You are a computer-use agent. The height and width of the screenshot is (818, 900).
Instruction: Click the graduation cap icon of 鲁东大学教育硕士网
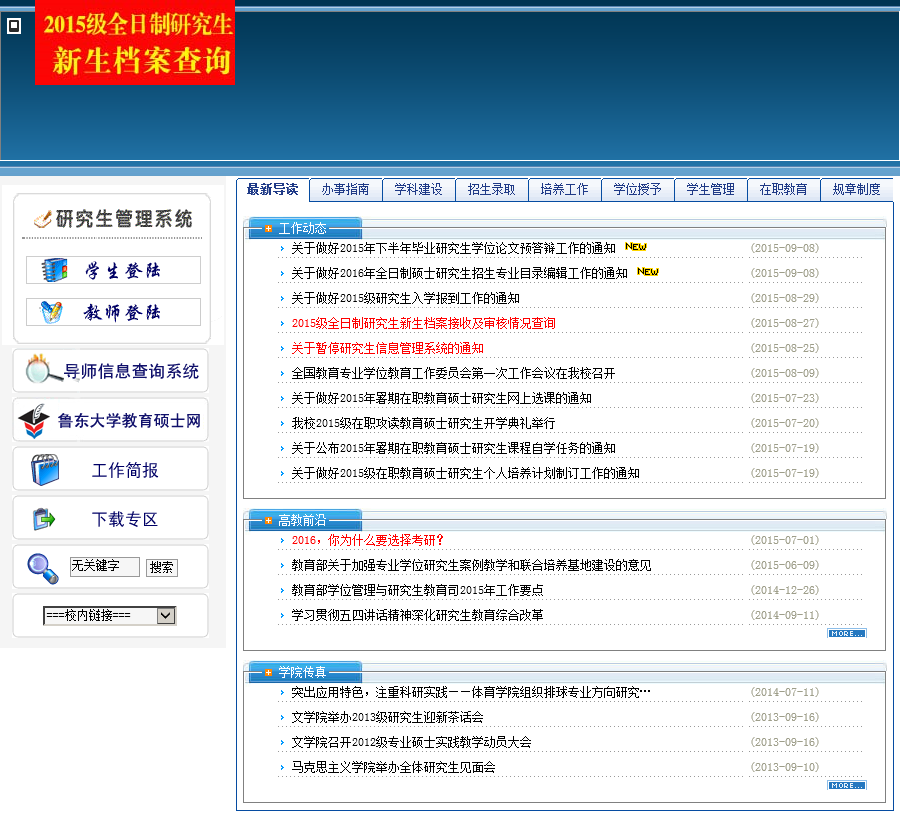(34, 421)
